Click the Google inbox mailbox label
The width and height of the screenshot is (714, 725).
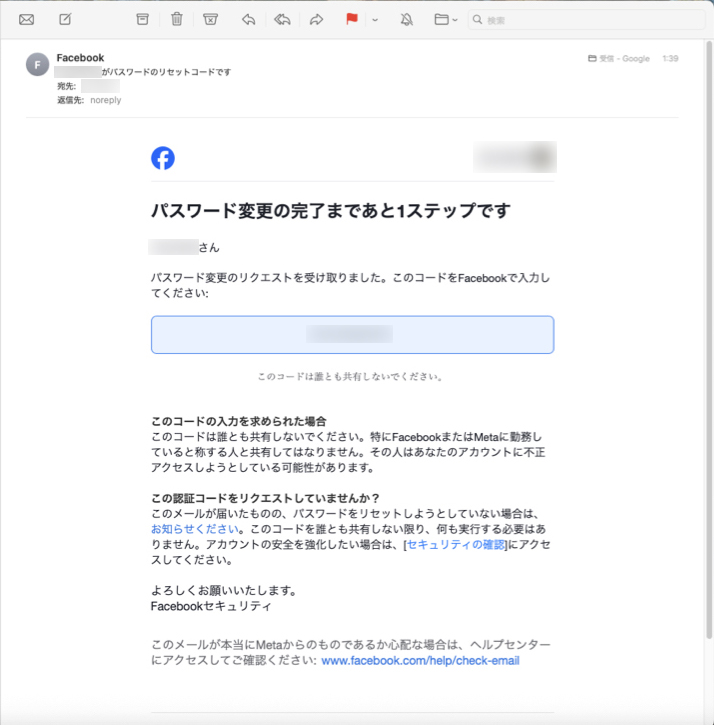pyautogui.click(x=619, y=59)
